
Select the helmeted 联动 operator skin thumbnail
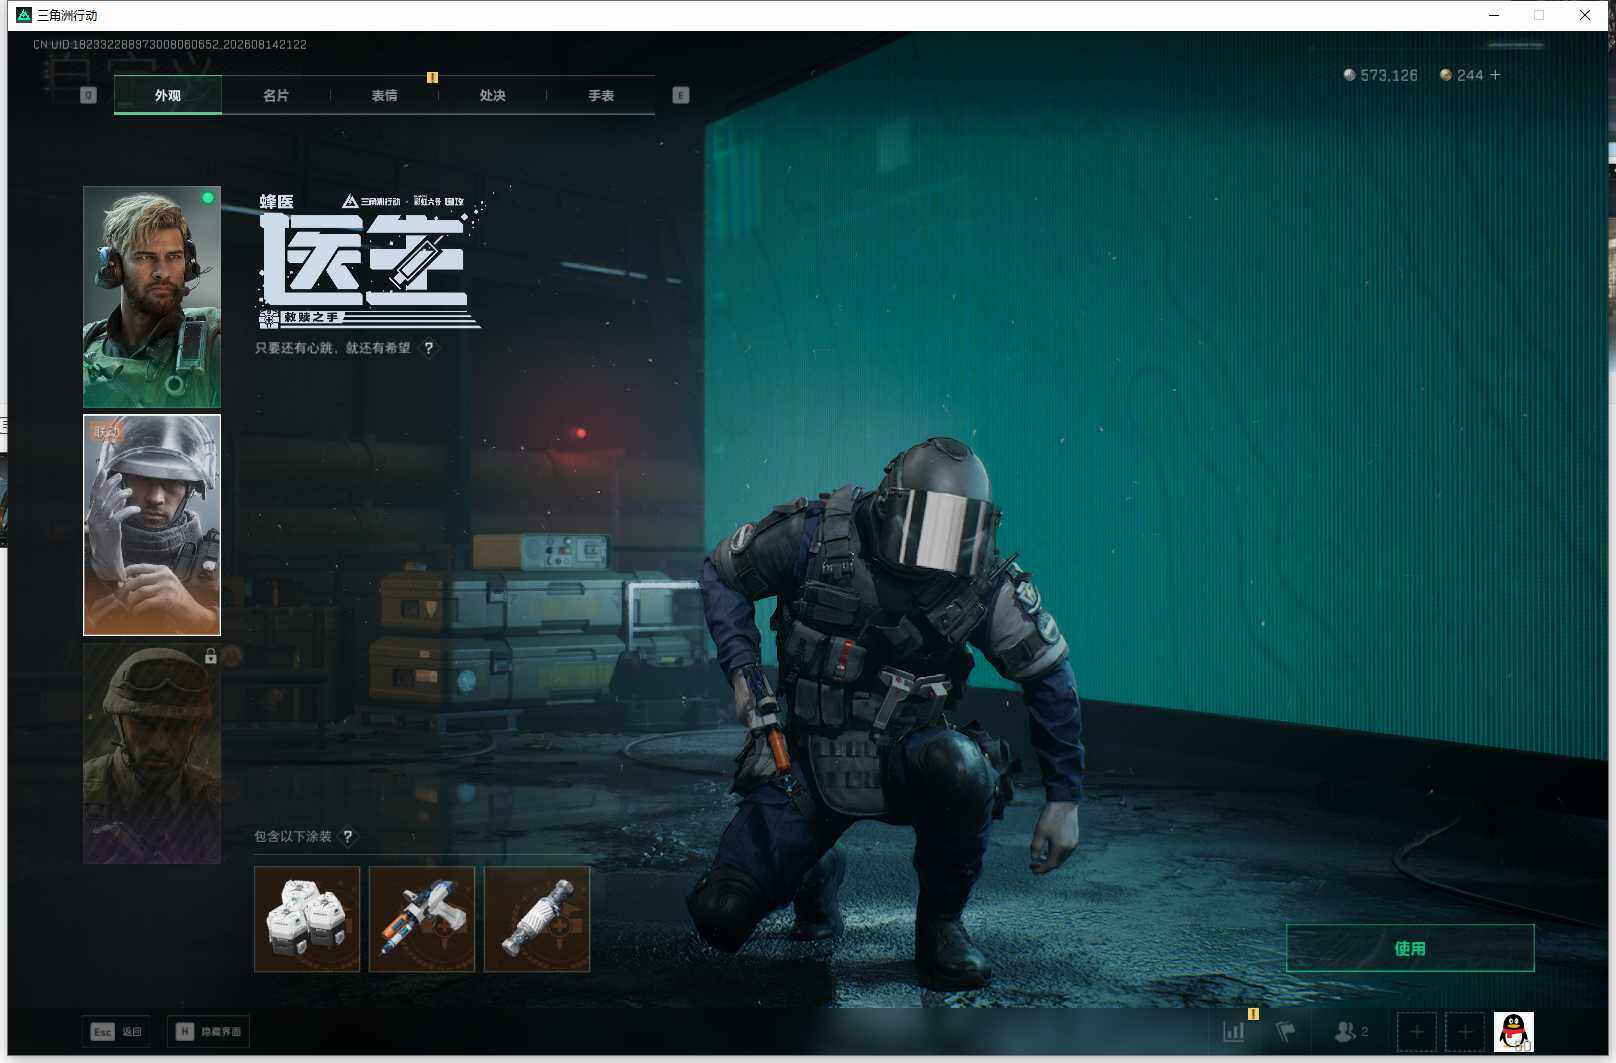[x=152, y=525]
